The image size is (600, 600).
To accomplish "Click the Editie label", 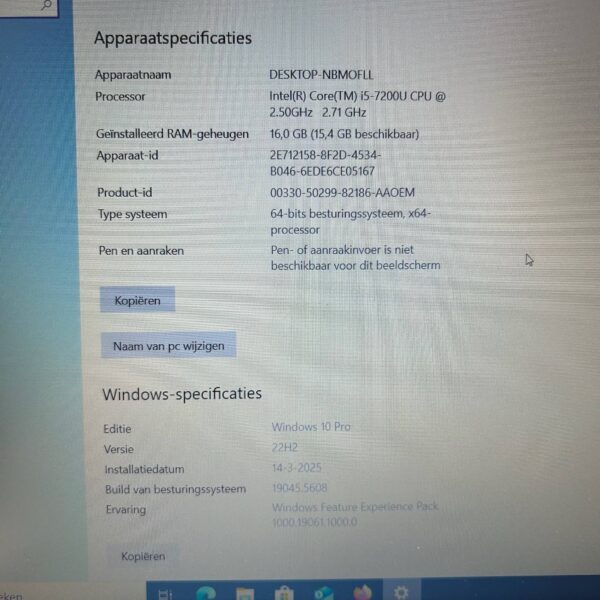I will (117, 429).
